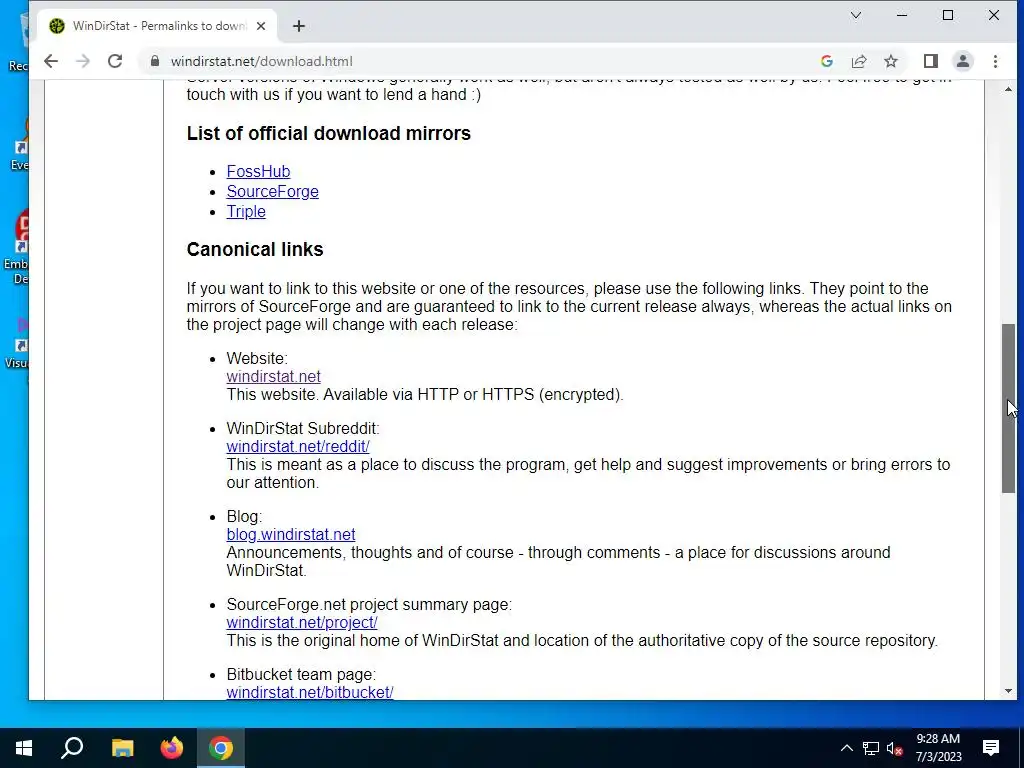The image size is (1024, 768).
Task: Close the WinDirStat tab
Action: [x=261, y=26]
